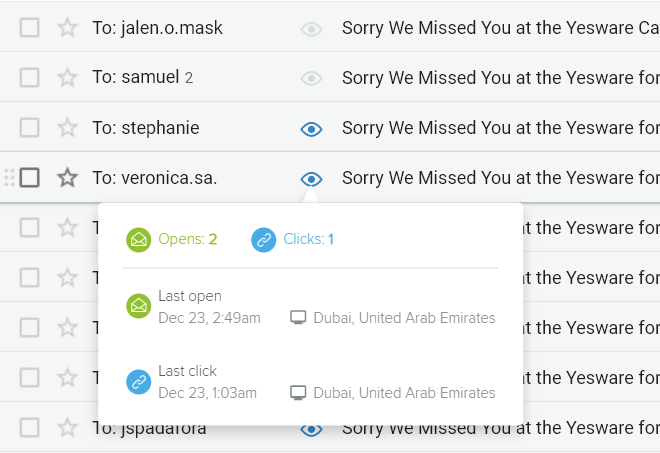
Task: Click the gray eye icon for jalen.o.mask
Action: [x=312, y=29]
